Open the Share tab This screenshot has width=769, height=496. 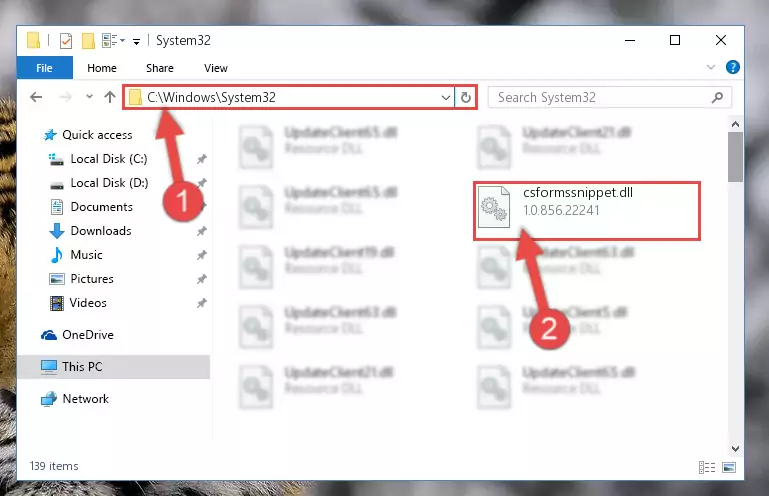point(160,68)
